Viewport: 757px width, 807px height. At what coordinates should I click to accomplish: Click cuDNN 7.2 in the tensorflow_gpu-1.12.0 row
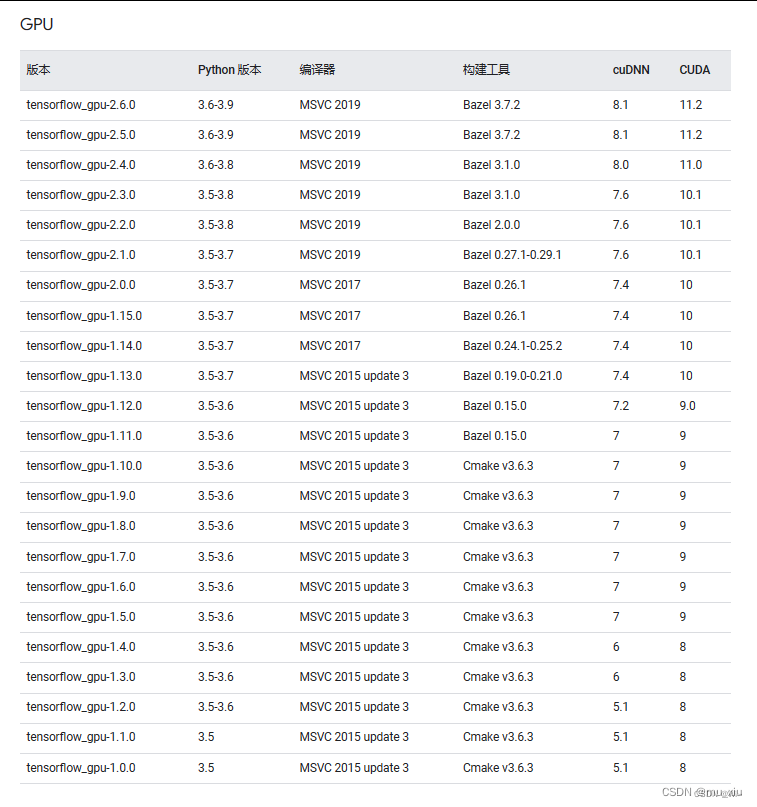tap(621, 406)
